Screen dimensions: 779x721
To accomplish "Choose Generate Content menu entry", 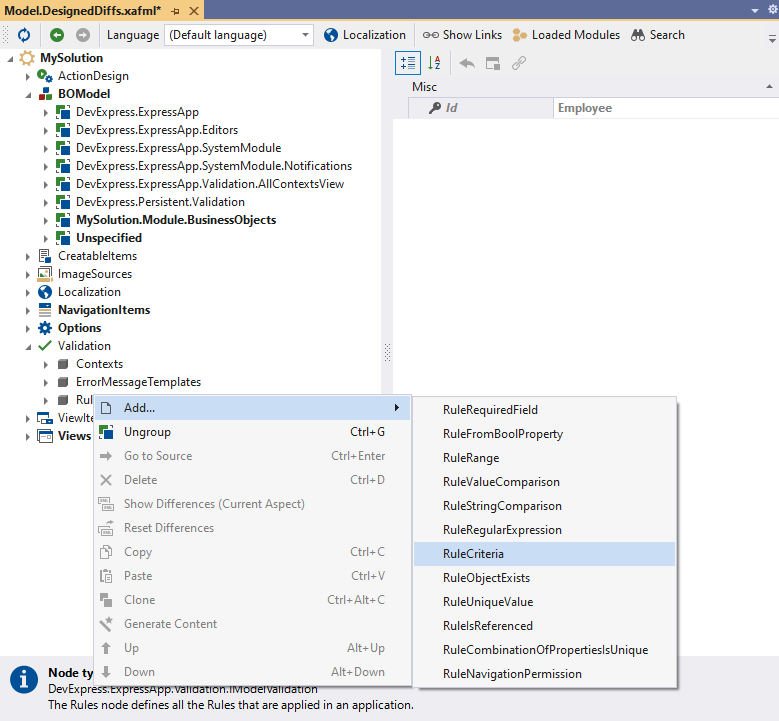I will click(252, 624).
